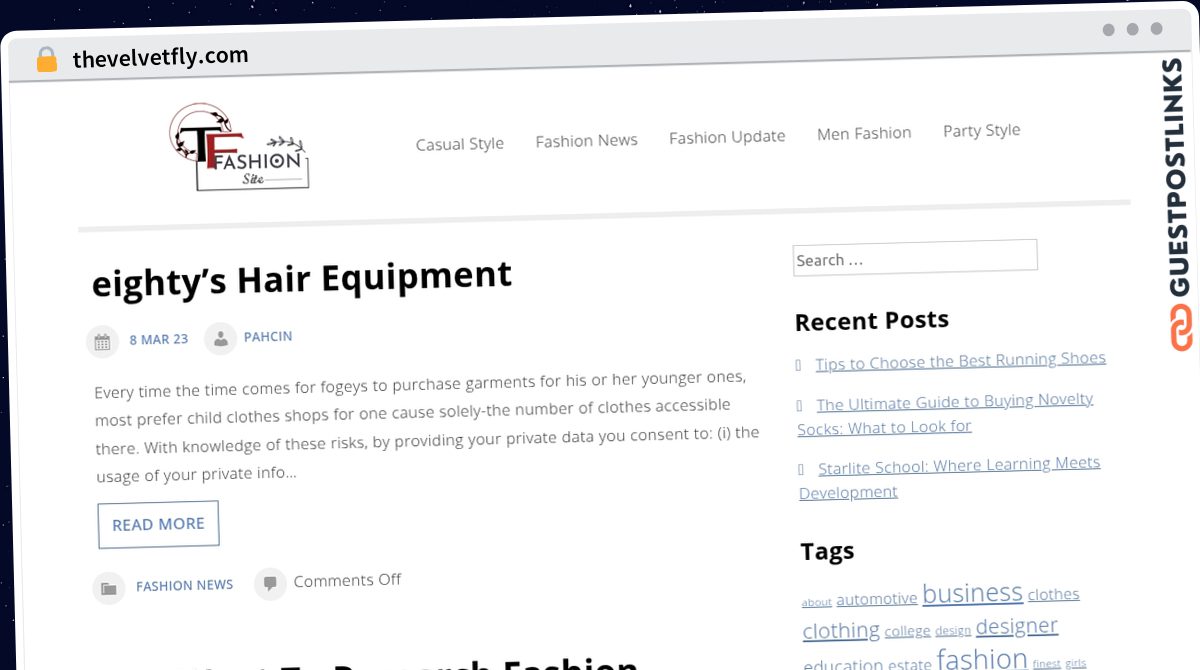Image resolution: width=1200 pixels, height=670 pixels.
Task: View posts by author PAHCIN
Action: [x=268, y=336]
